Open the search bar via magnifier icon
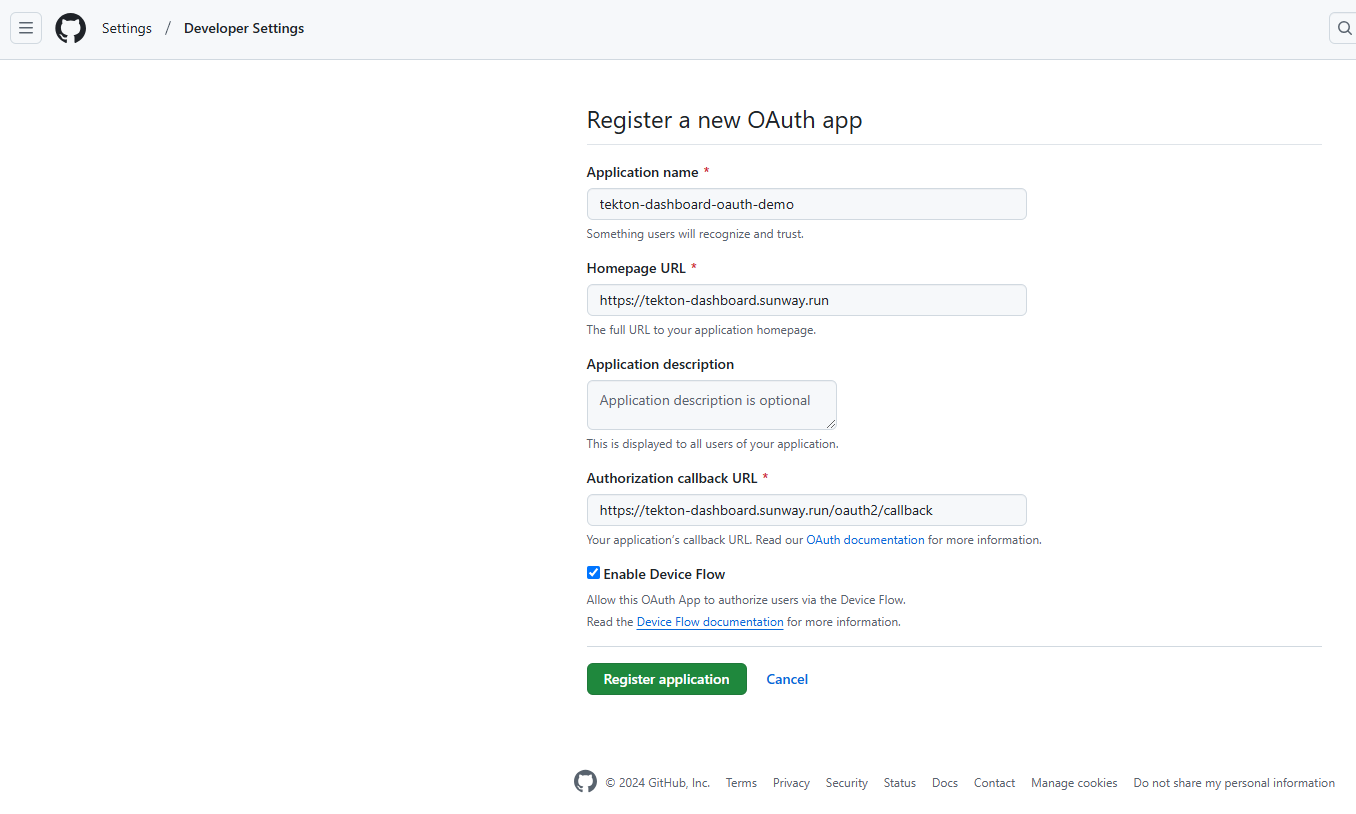Image resolution: width=1356 pixels, height=814 pixels. point(1343,27)
